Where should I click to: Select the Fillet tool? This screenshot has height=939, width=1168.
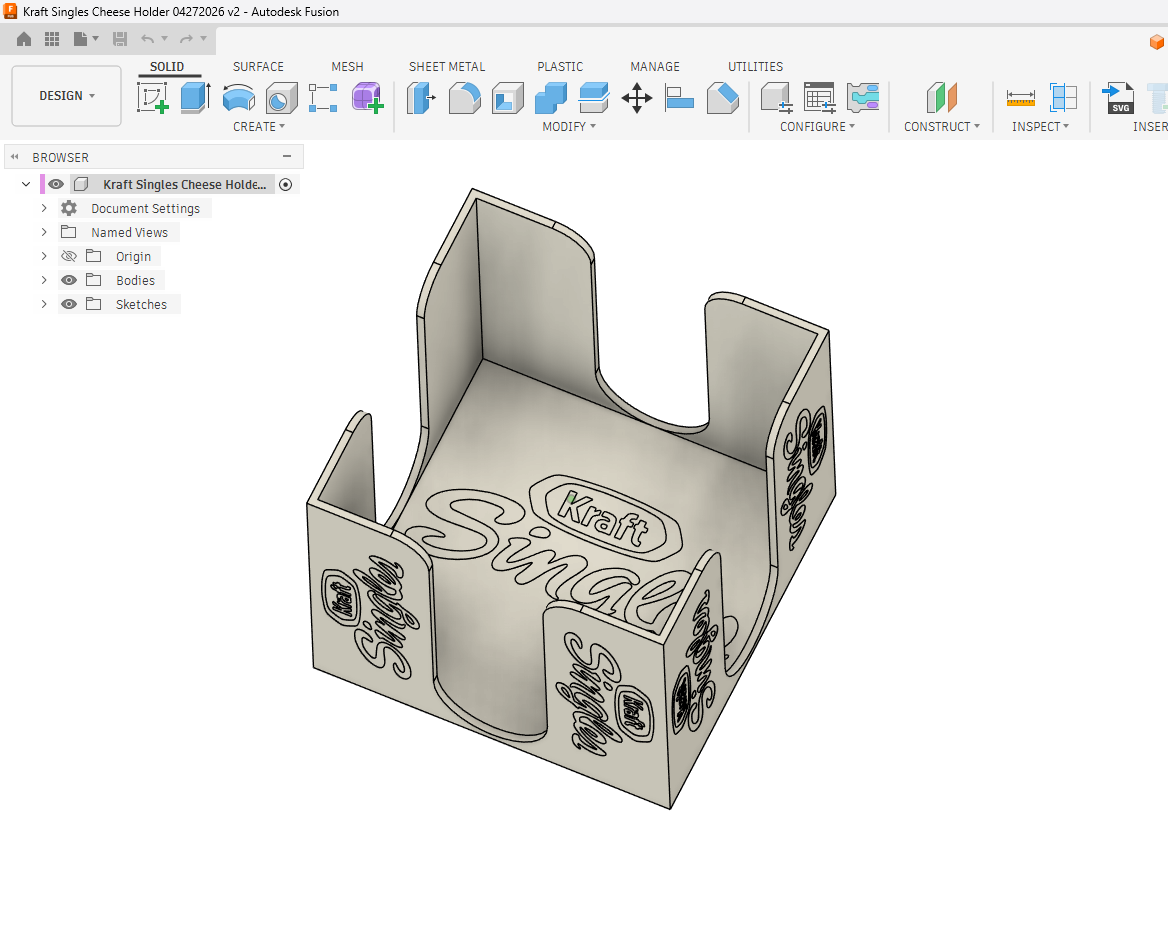tap(464, 98)
